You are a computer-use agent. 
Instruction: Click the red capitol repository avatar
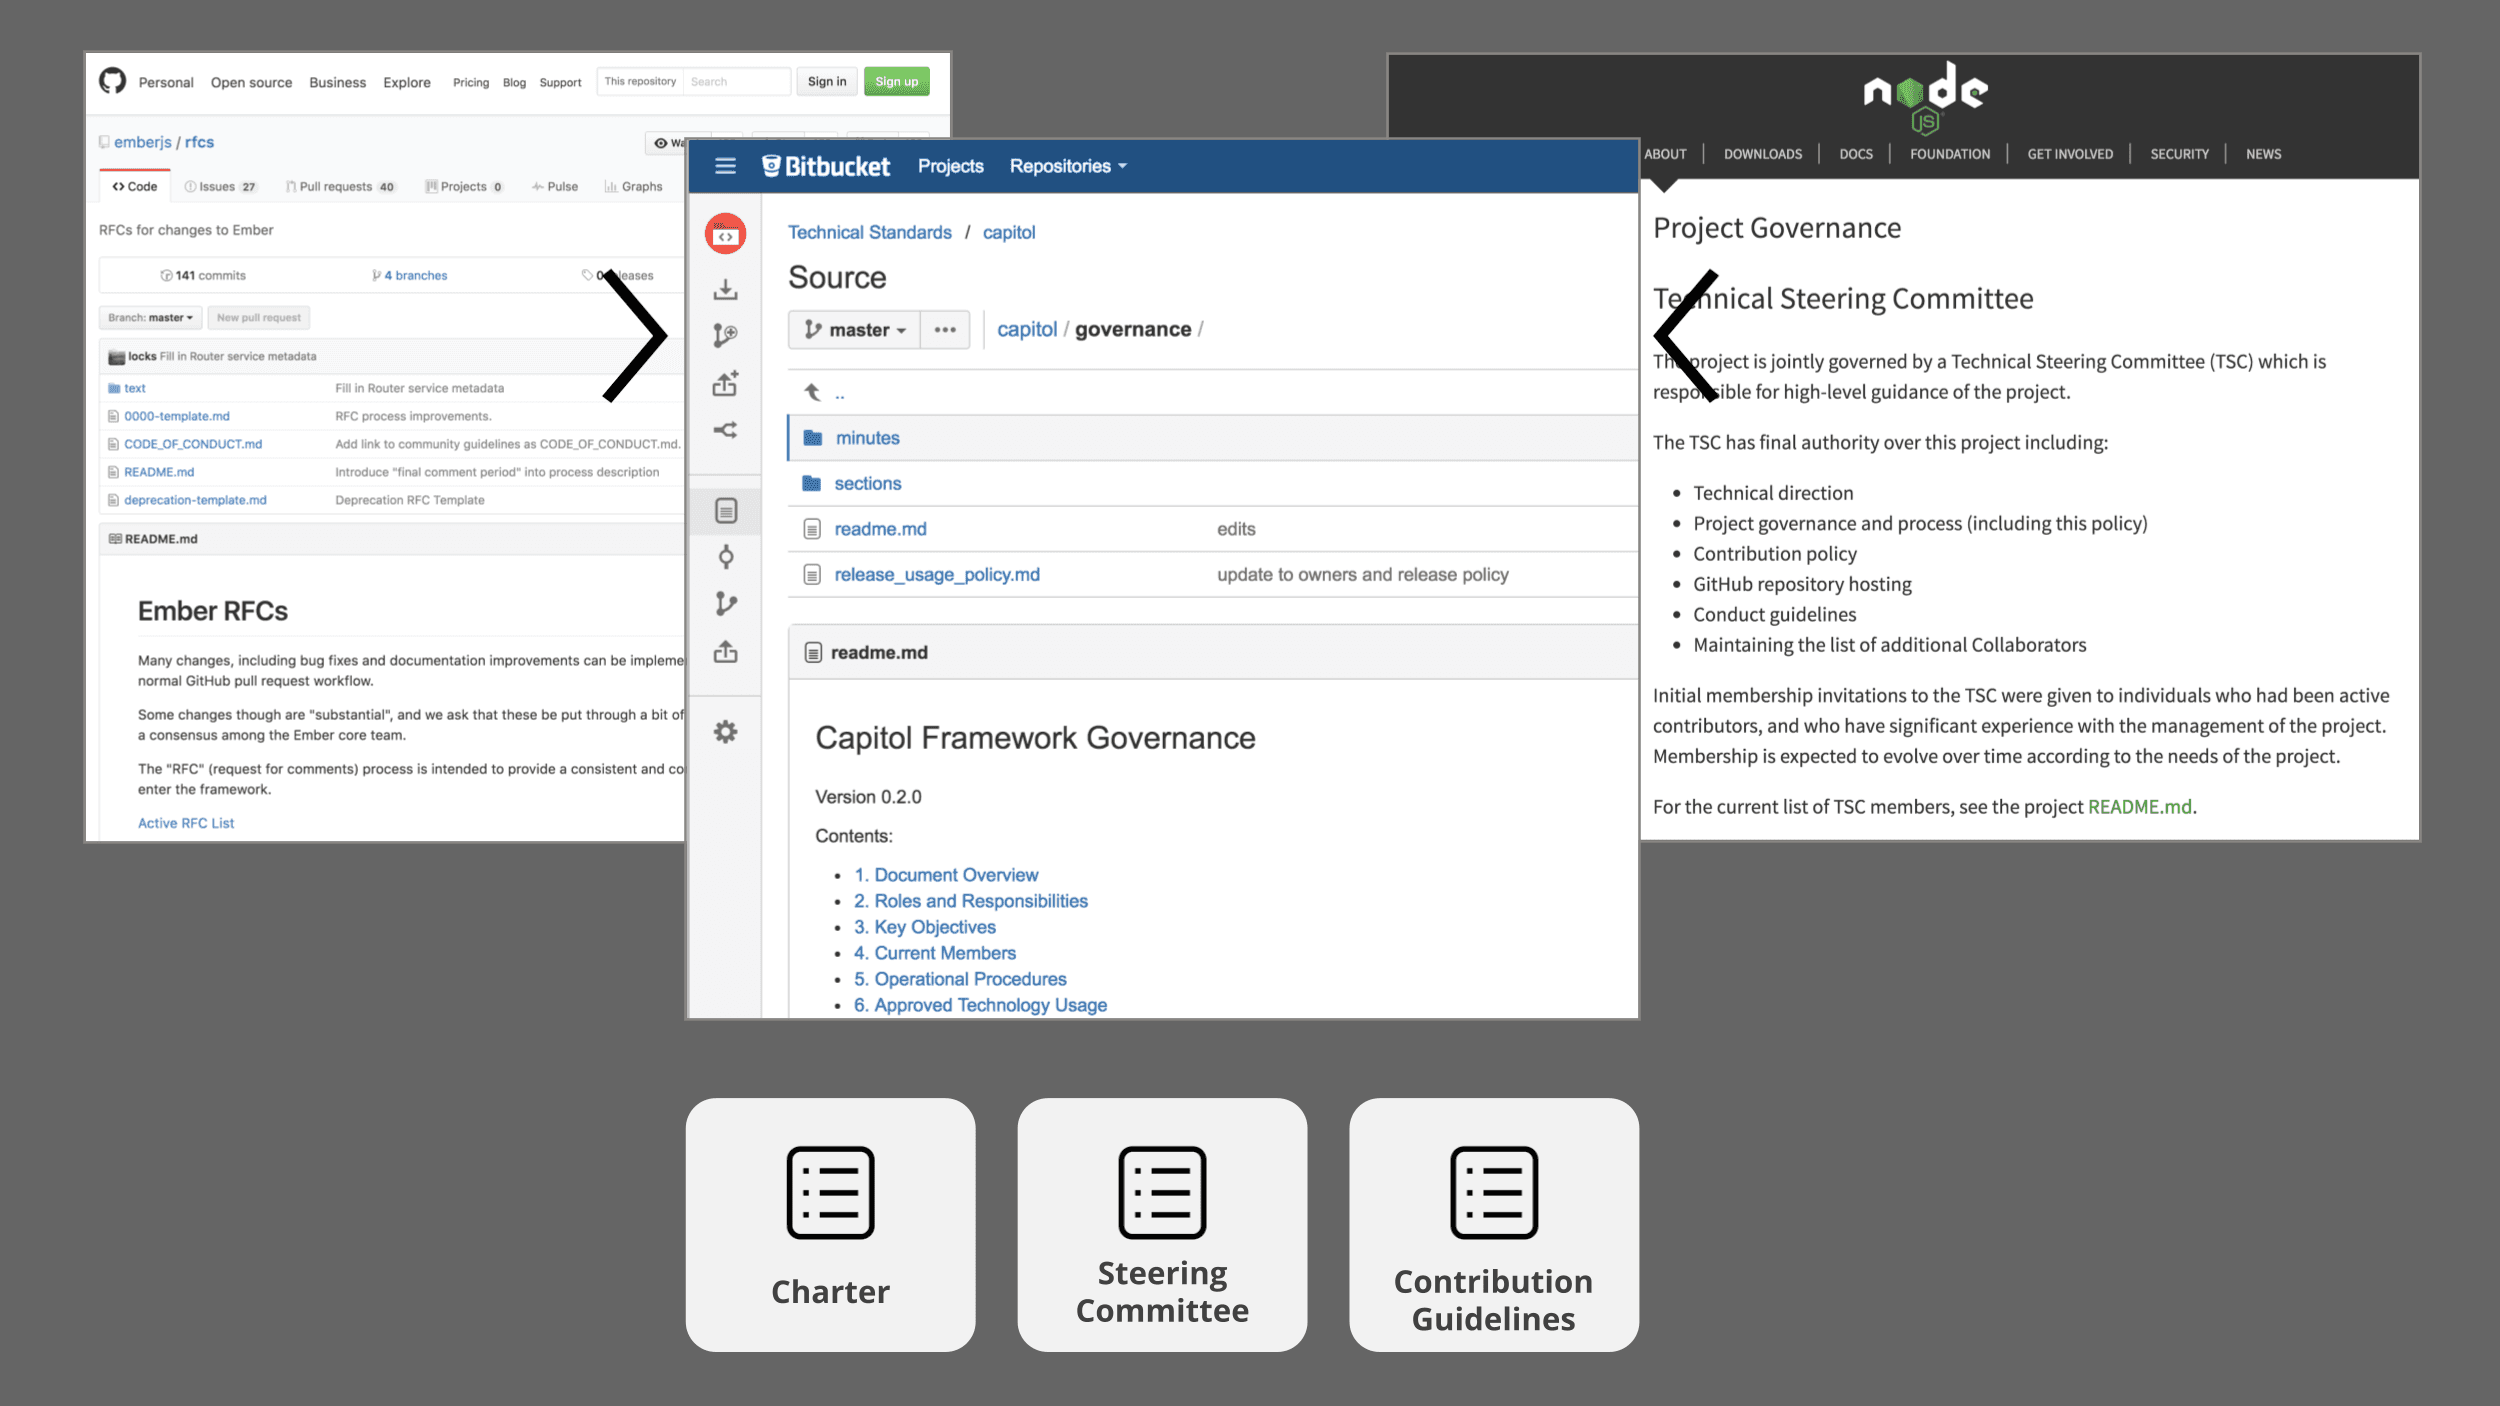(725, 234)
